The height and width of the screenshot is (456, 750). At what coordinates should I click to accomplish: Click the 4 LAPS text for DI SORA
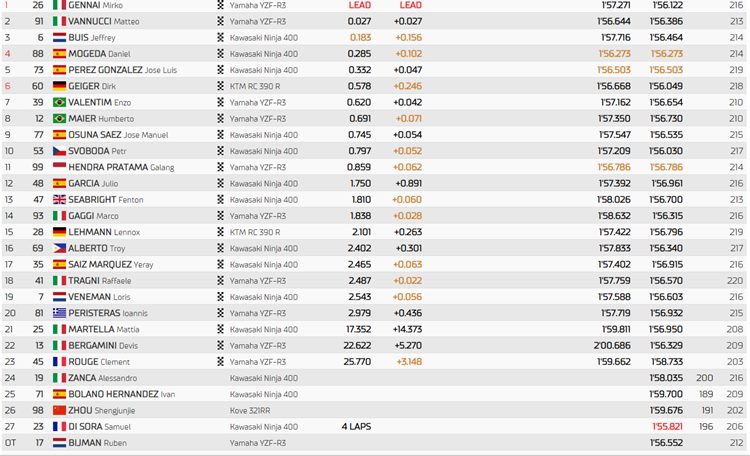click(356, 427)
